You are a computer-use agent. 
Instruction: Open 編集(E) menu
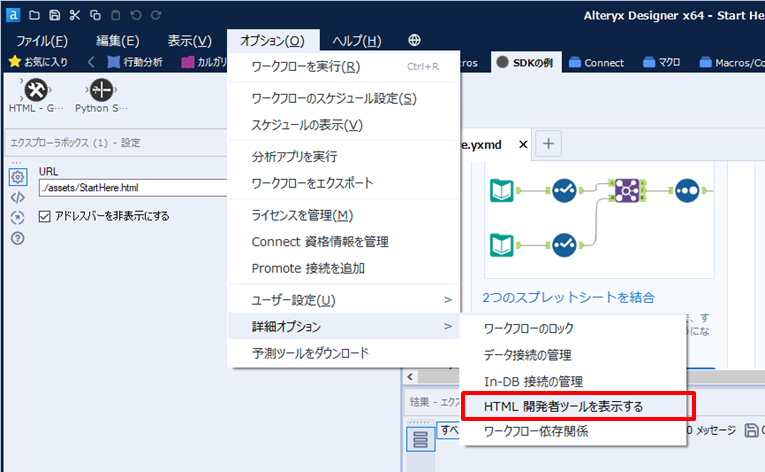(118, 41)
